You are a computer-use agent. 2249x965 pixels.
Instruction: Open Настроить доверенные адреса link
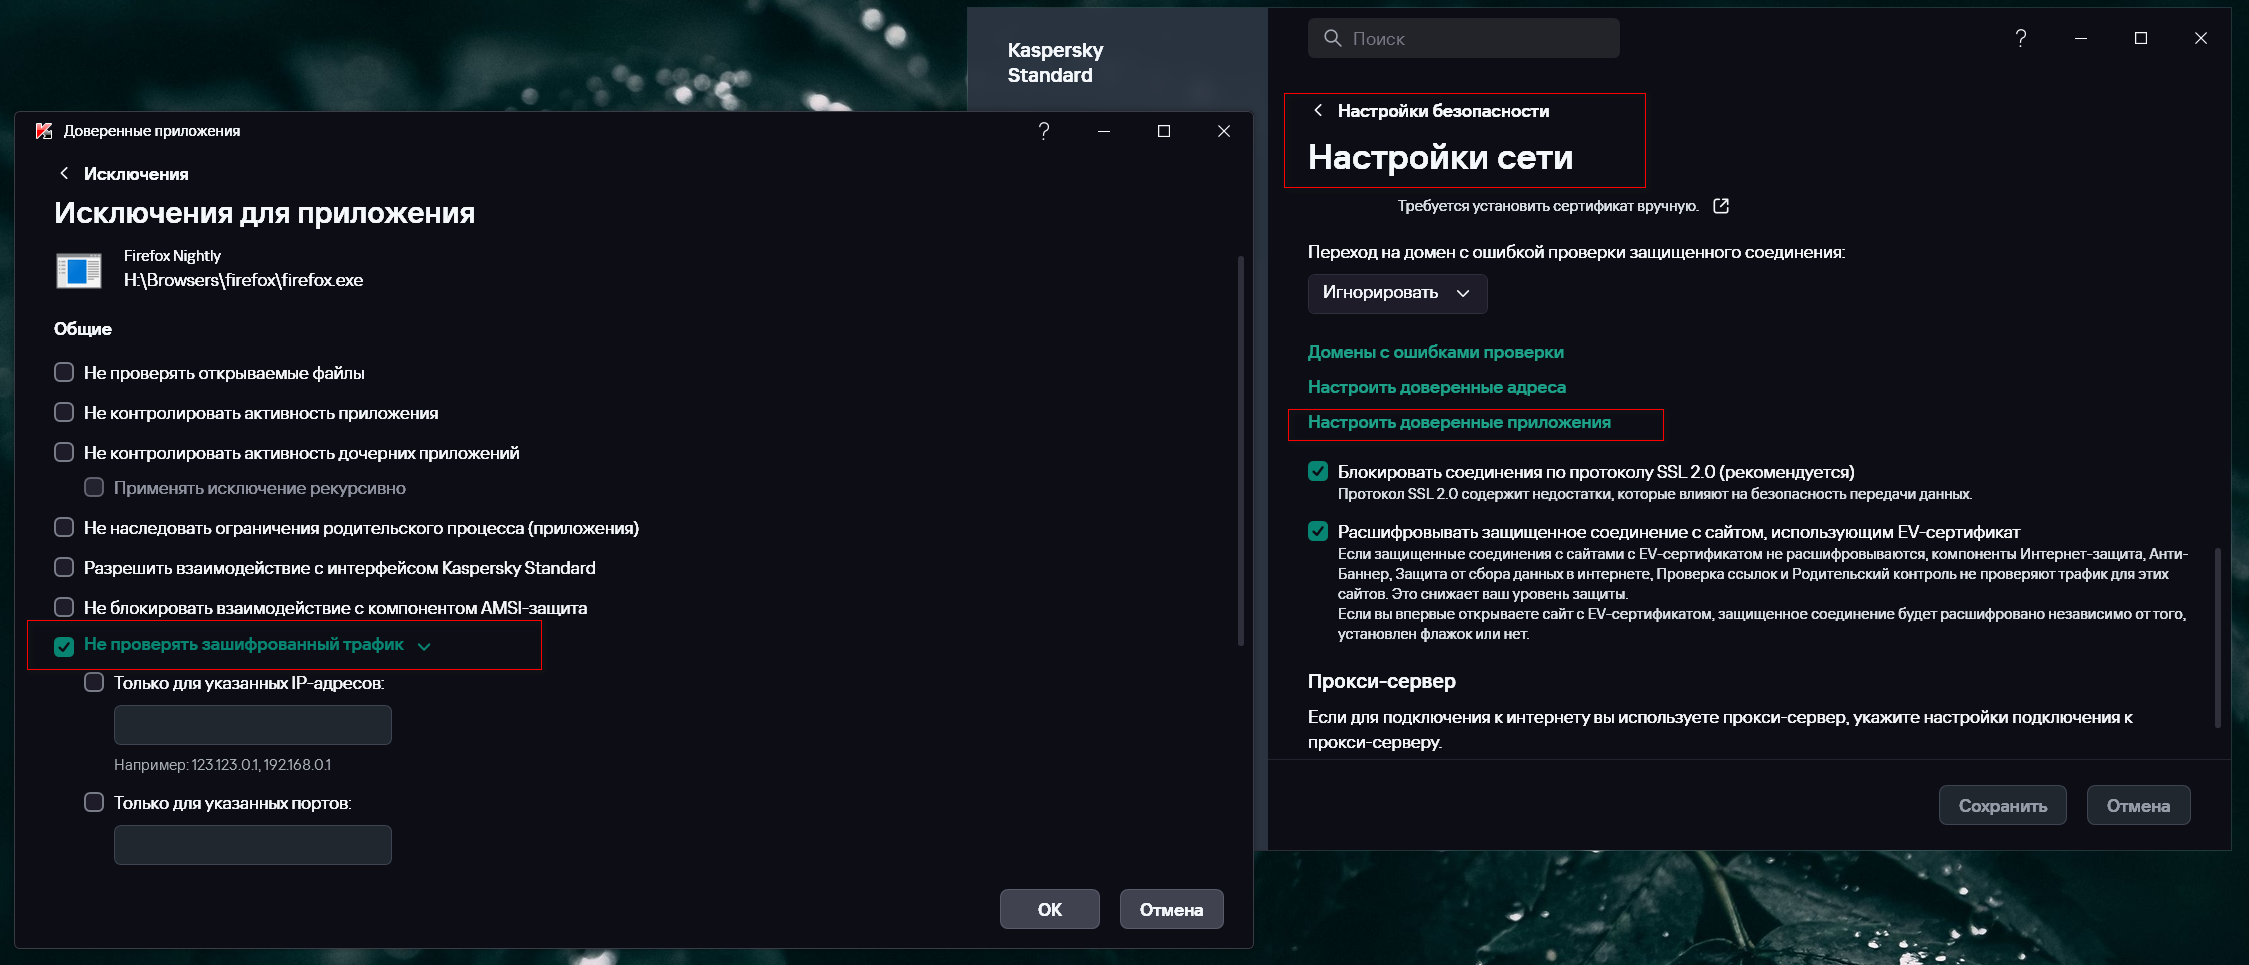point(1436,387)
